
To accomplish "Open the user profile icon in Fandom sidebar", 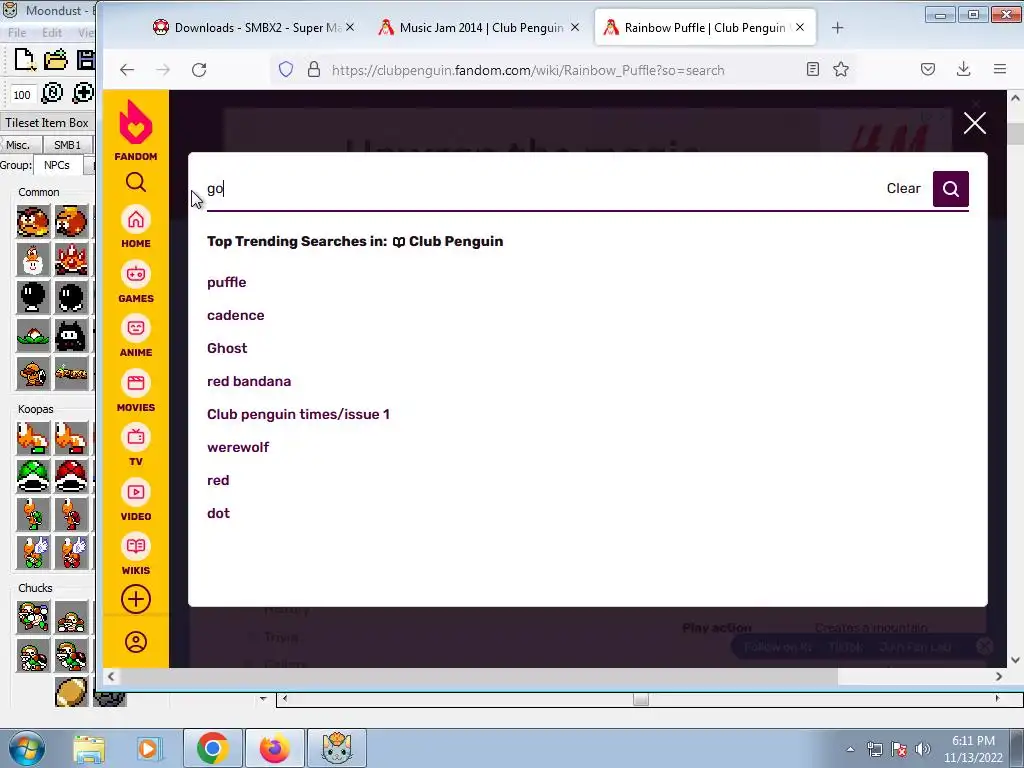I will click(136, 642).
